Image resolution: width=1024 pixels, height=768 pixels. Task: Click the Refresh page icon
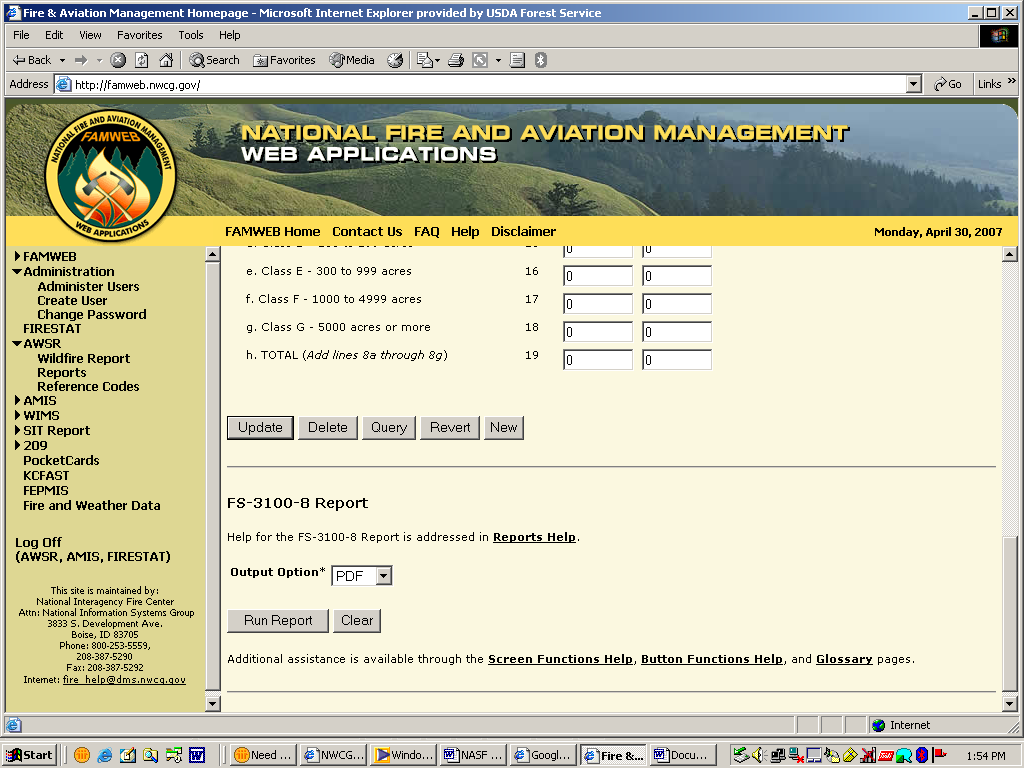point(142,60)
